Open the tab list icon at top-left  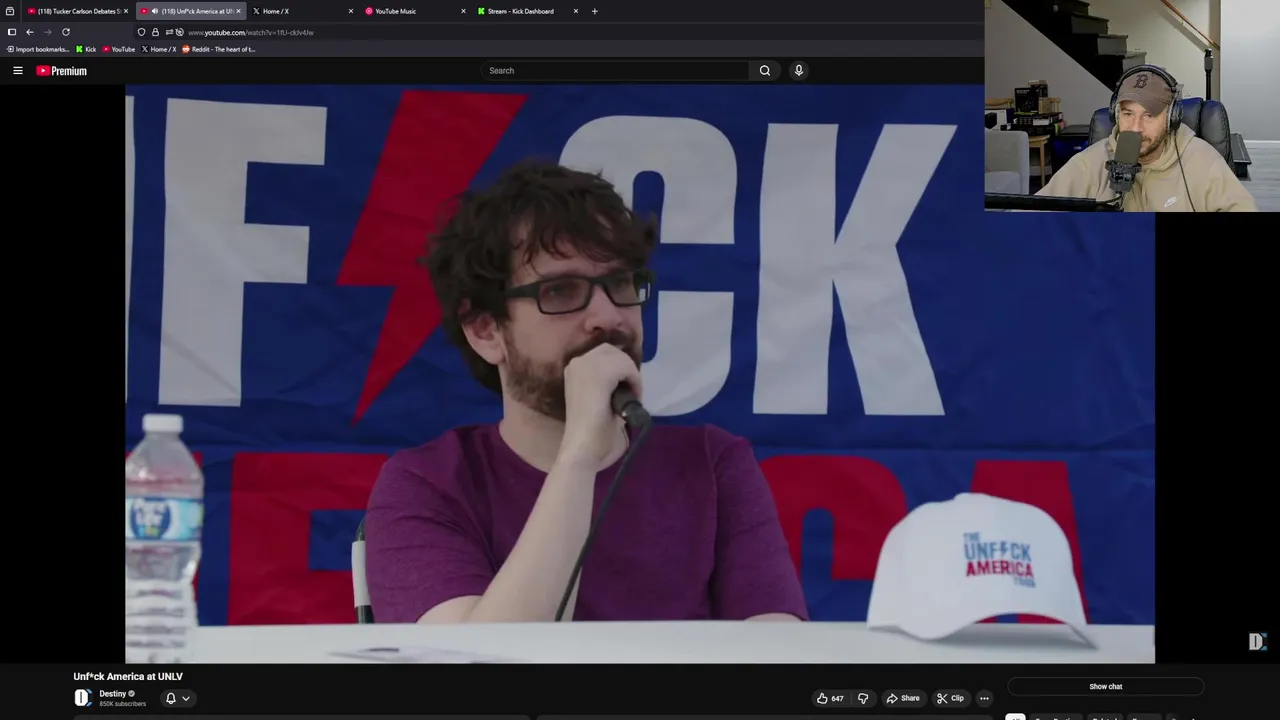tap(10, 11)
